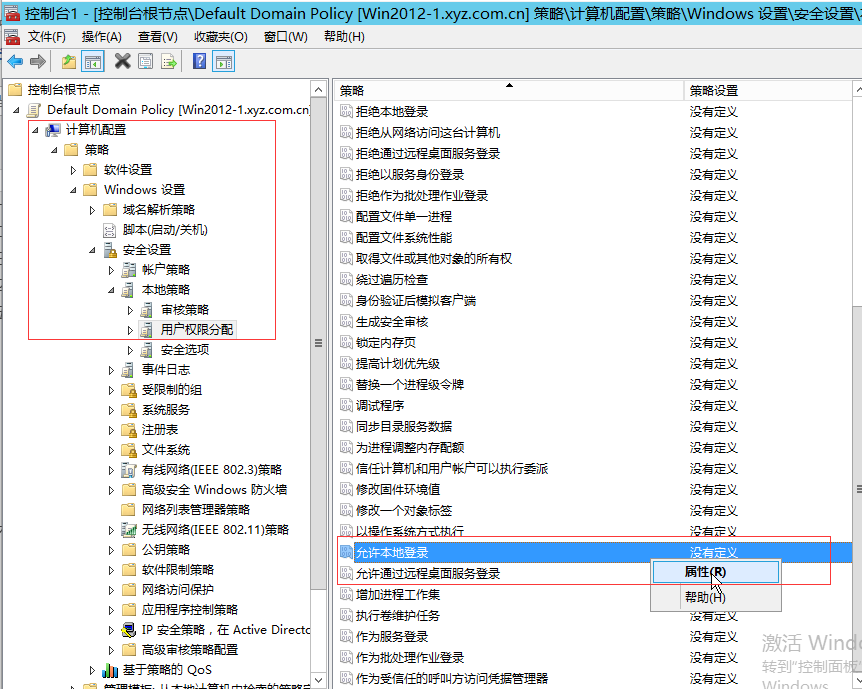Click the 控制台根节点 folder icon
Image resolution: width=862 pixels, height=689 pixels.
pyautogui.click(x=15, y=90)
